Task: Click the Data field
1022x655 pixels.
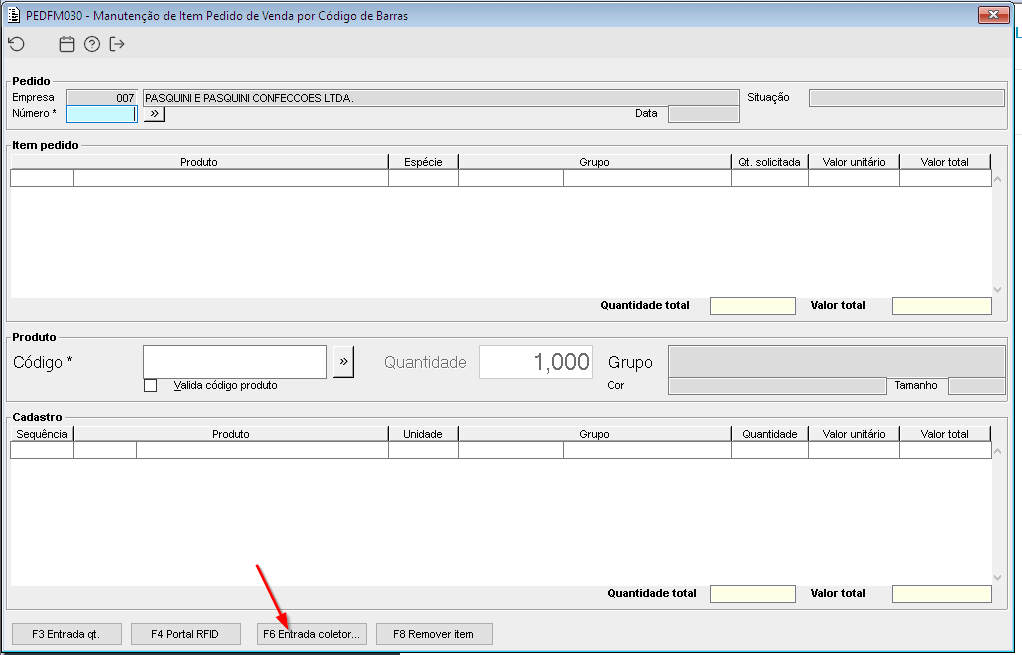Action: point(704,114)
